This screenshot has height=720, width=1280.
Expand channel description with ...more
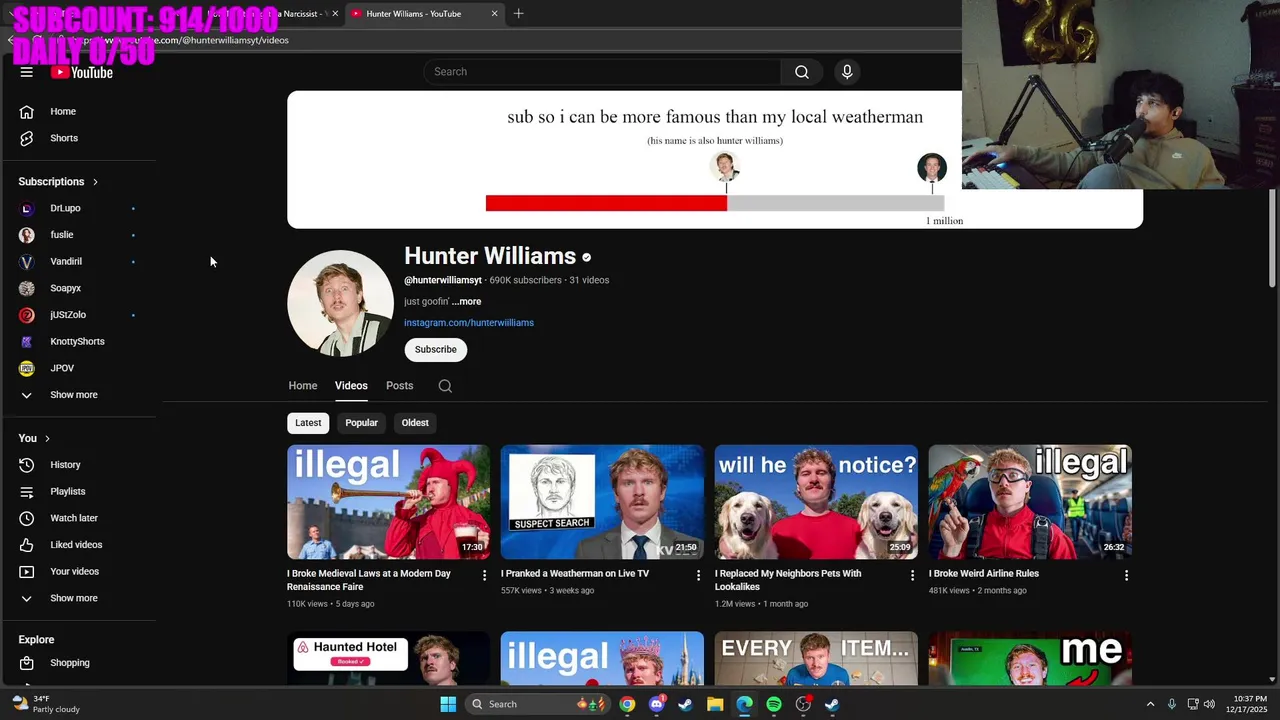pyautogui.click(x=466, y=301)
